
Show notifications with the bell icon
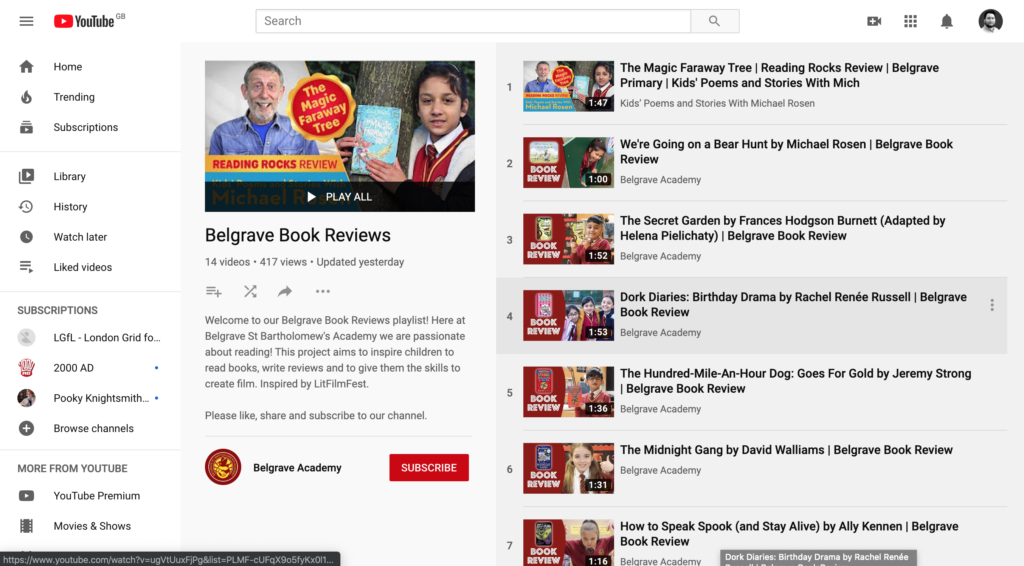click(946, 21)
